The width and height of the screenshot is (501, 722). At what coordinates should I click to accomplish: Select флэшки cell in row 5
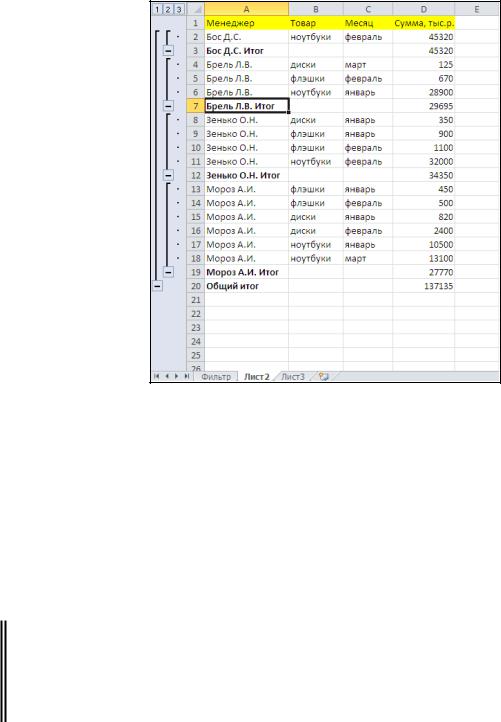(316, 78)
